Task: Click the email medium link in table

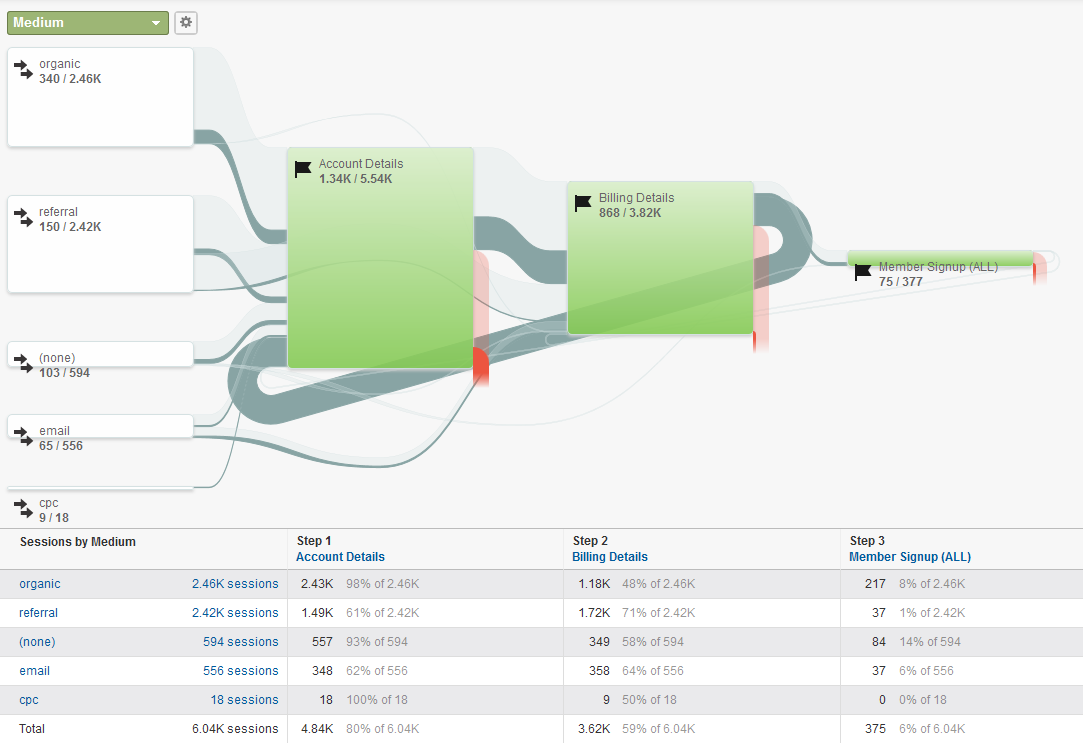Action: [35, 671]
